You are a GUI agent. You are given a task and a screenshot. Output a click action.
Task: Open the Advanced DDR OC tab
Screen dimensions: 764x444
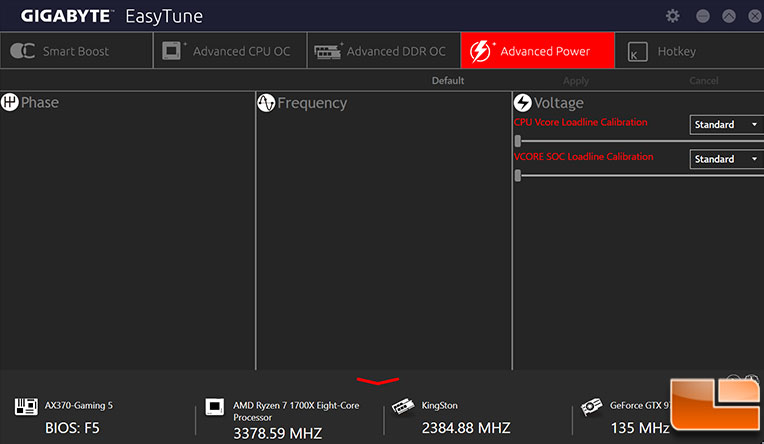384,51
